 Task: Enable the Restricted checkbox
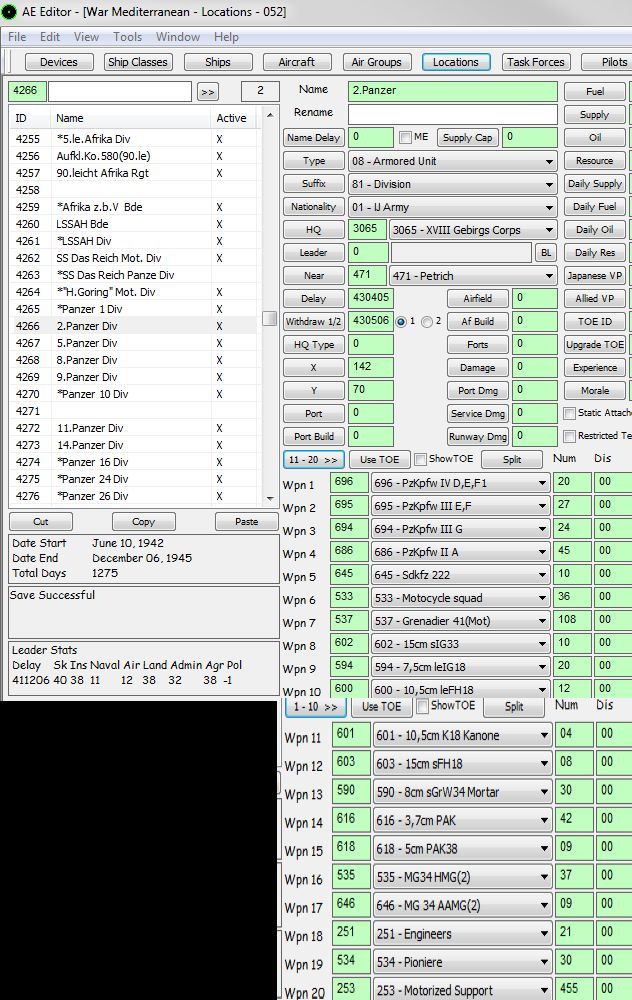click(x=570, y=436)
